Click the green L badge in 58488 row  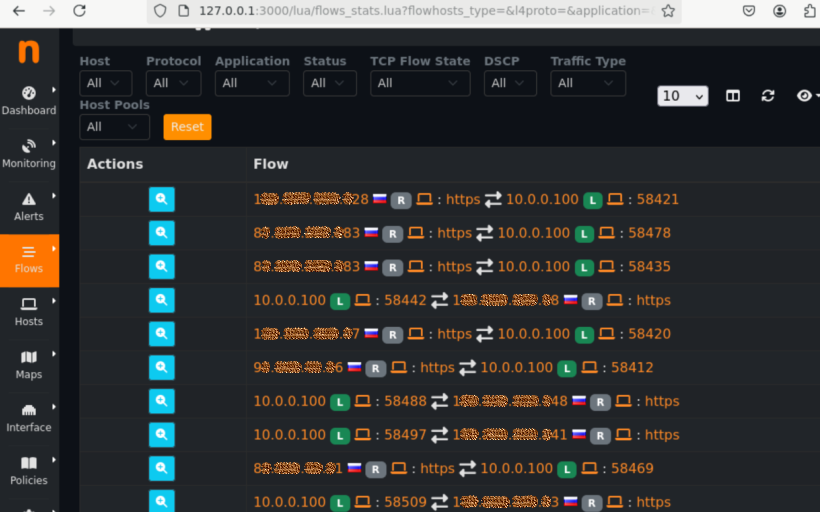click(340, 402)
